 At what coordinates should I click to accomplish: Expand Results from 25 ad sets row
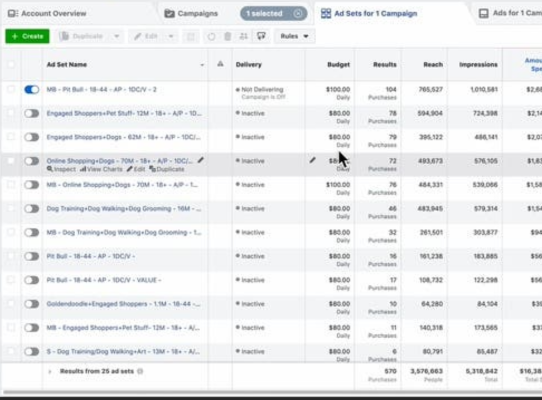click(50, 372)
